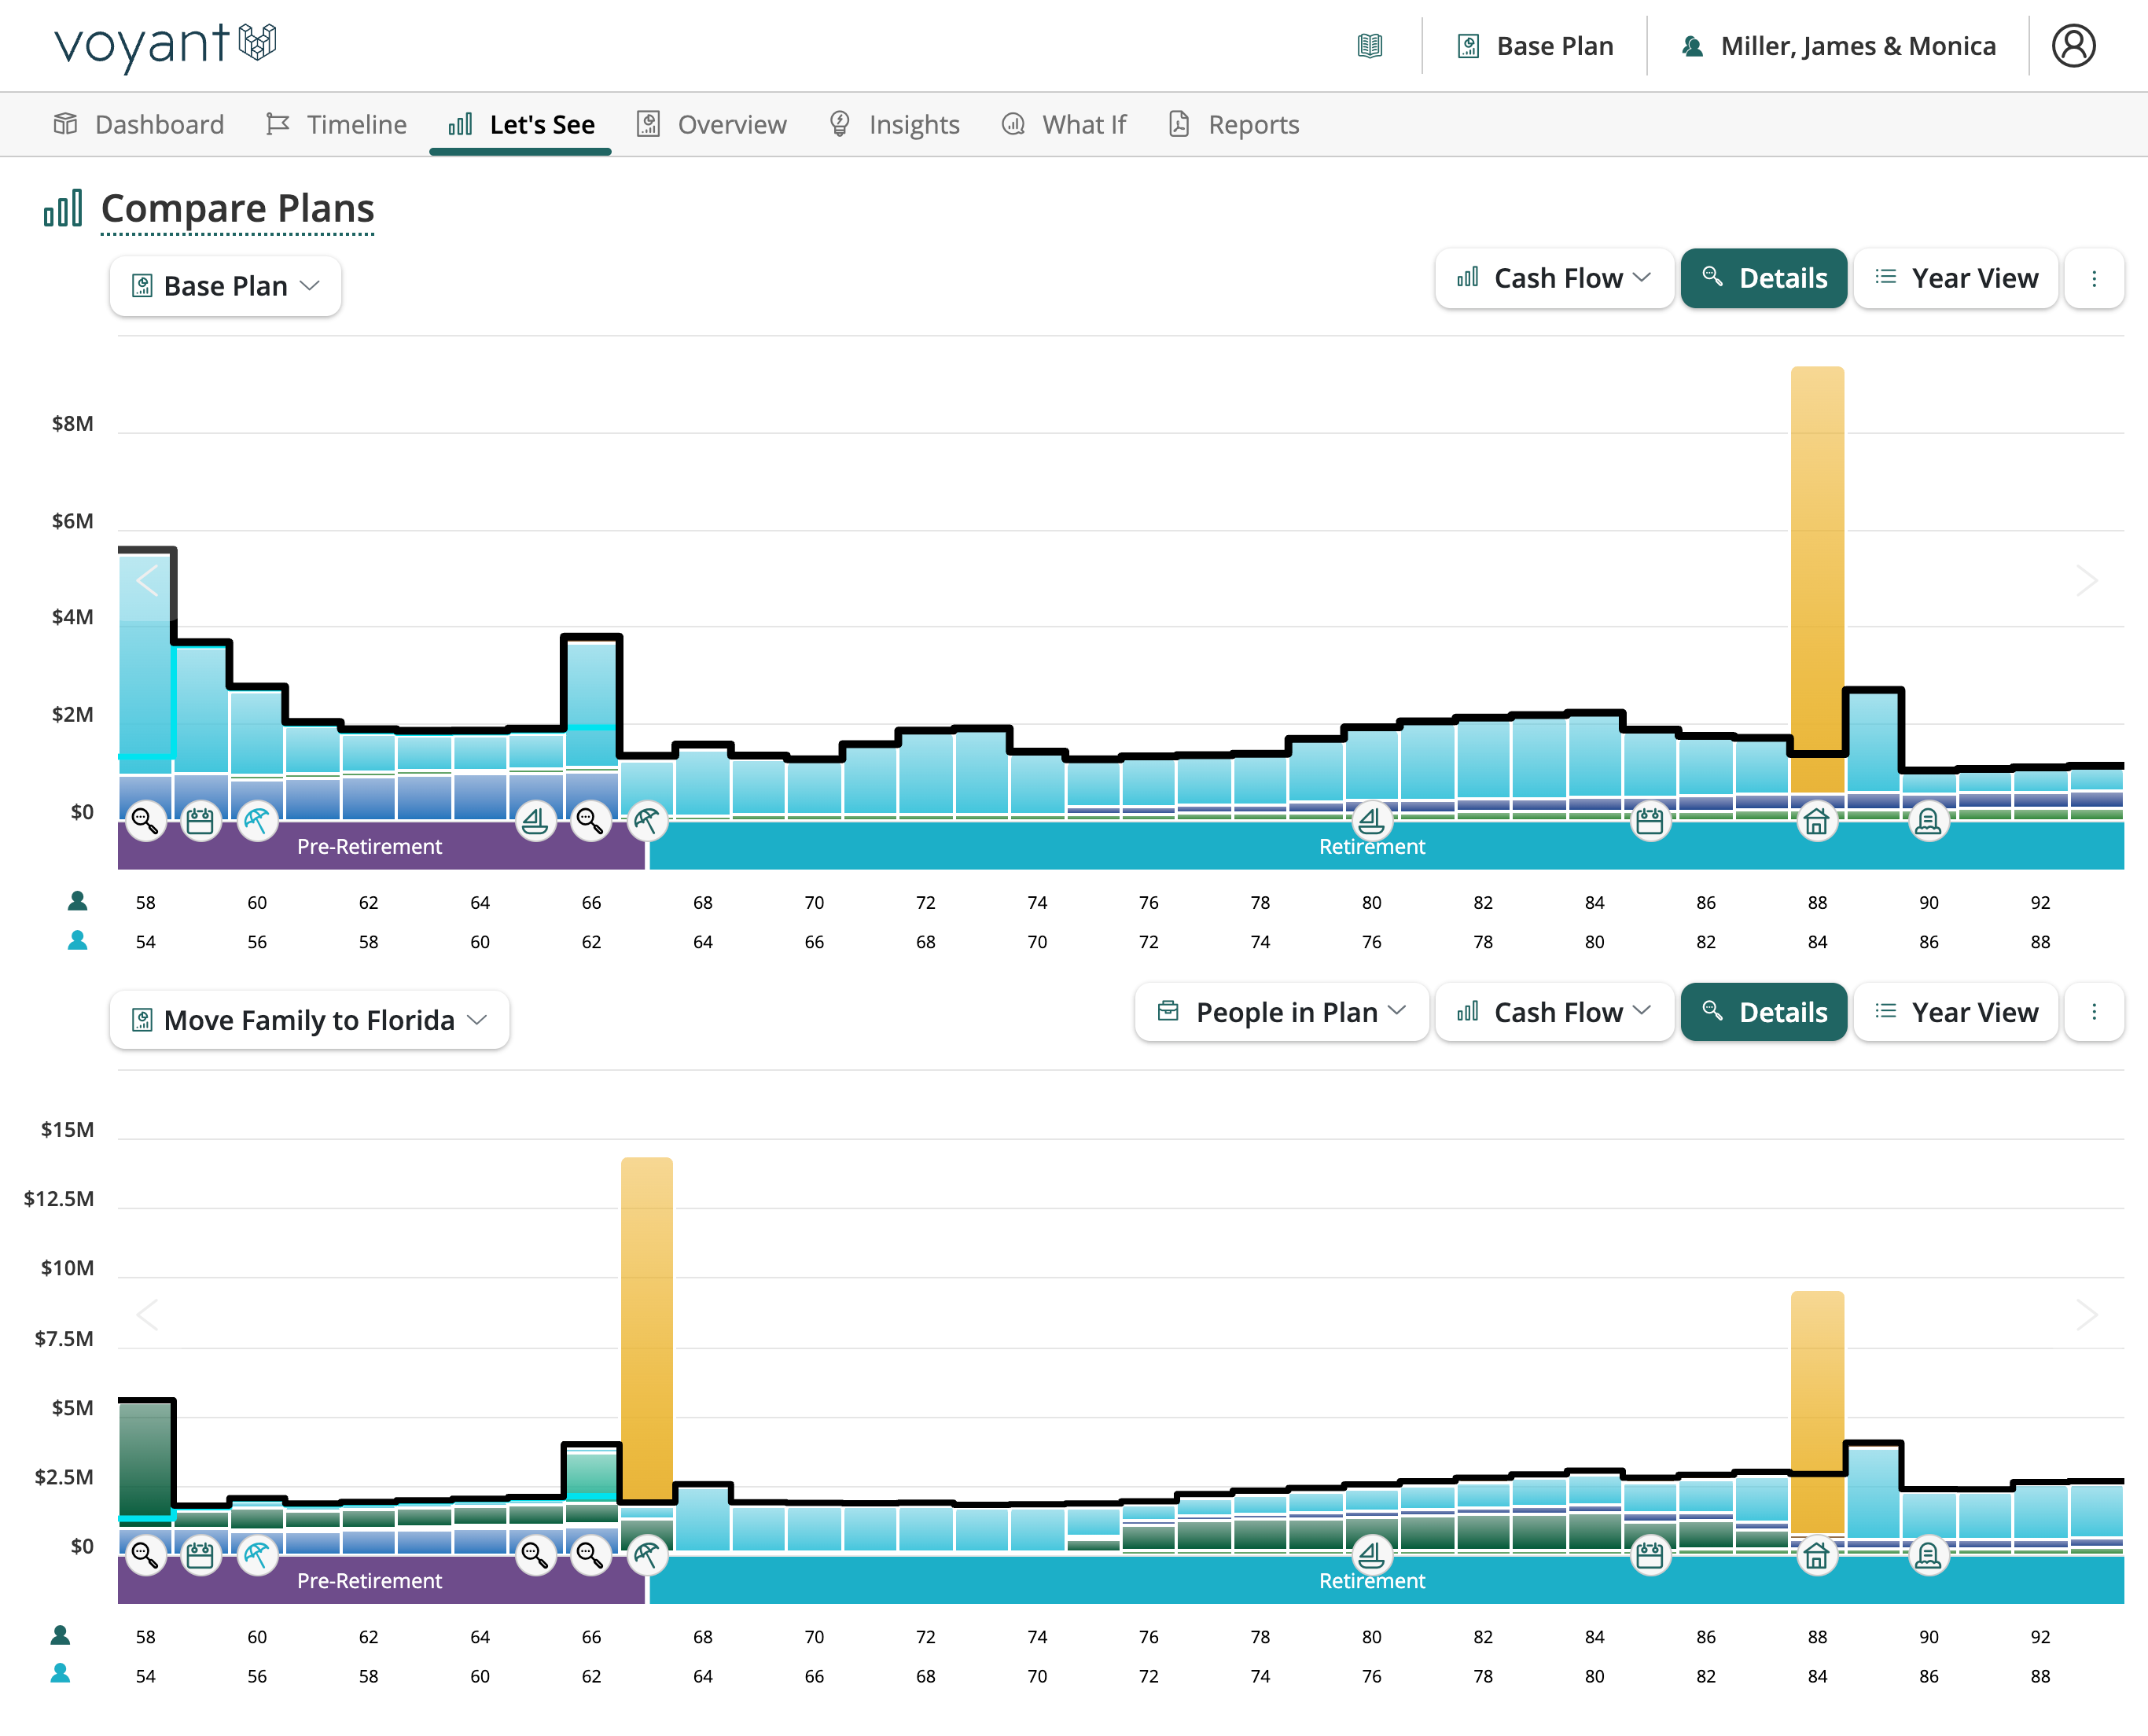The height and width of the screenshot is (1736, 2148).
Task: Open the user profile account icon
Action: [2073, 46]
